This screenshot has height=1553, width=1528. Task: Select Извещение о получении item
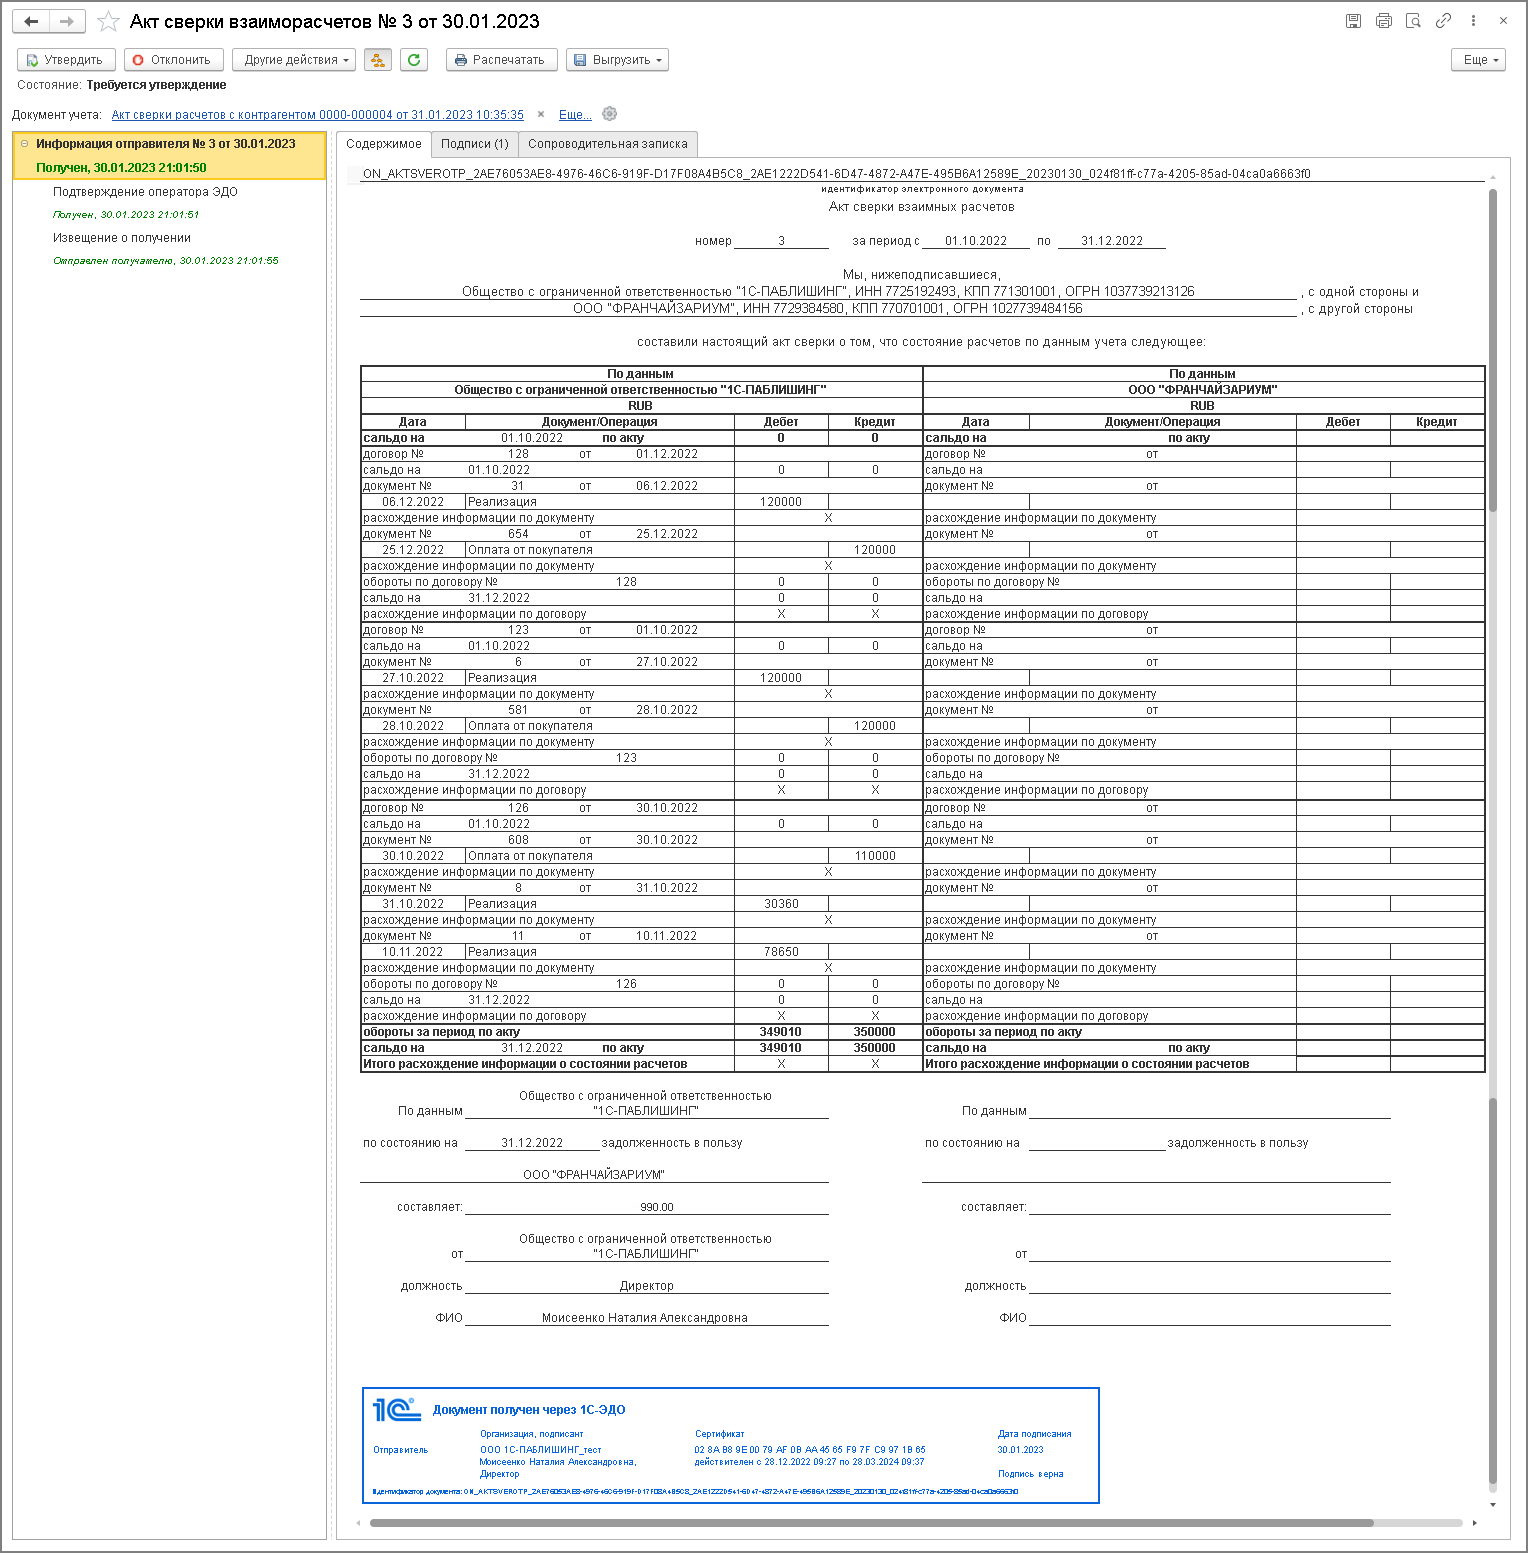point(122,238)
